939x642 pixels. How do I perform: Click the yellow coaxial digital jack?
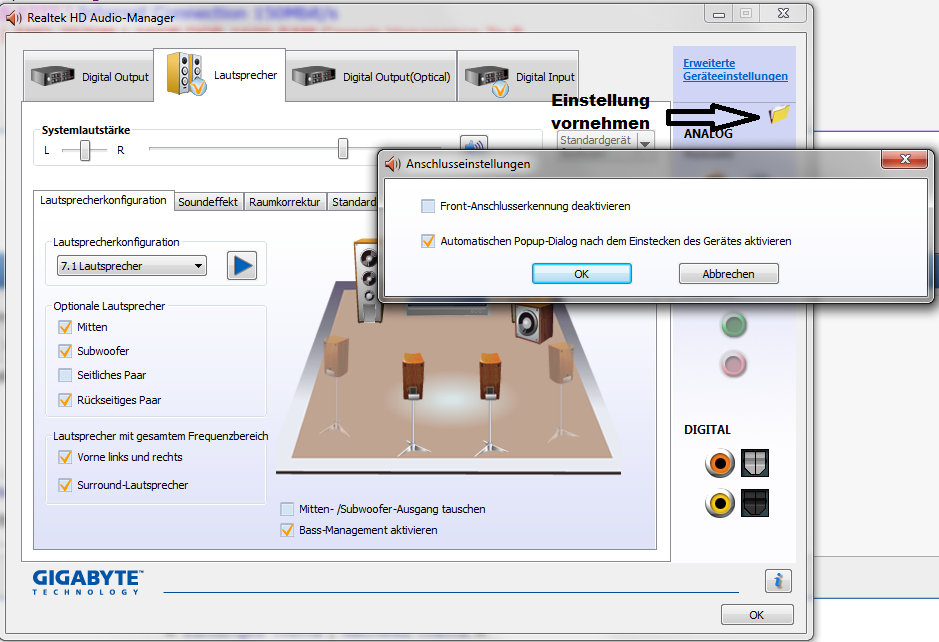(x=720, y=503)
